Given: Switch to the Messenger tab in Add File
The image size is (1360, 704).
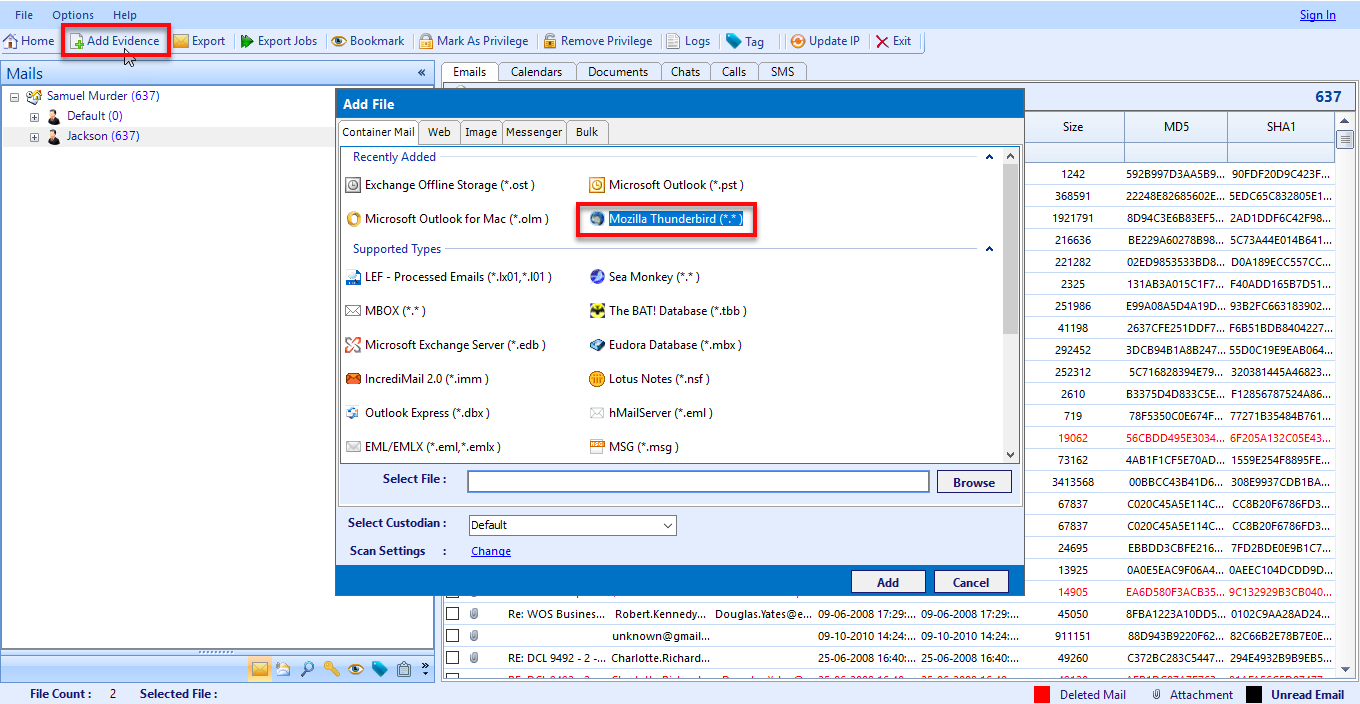Looking at the screenshot, I should pos(534,132).
